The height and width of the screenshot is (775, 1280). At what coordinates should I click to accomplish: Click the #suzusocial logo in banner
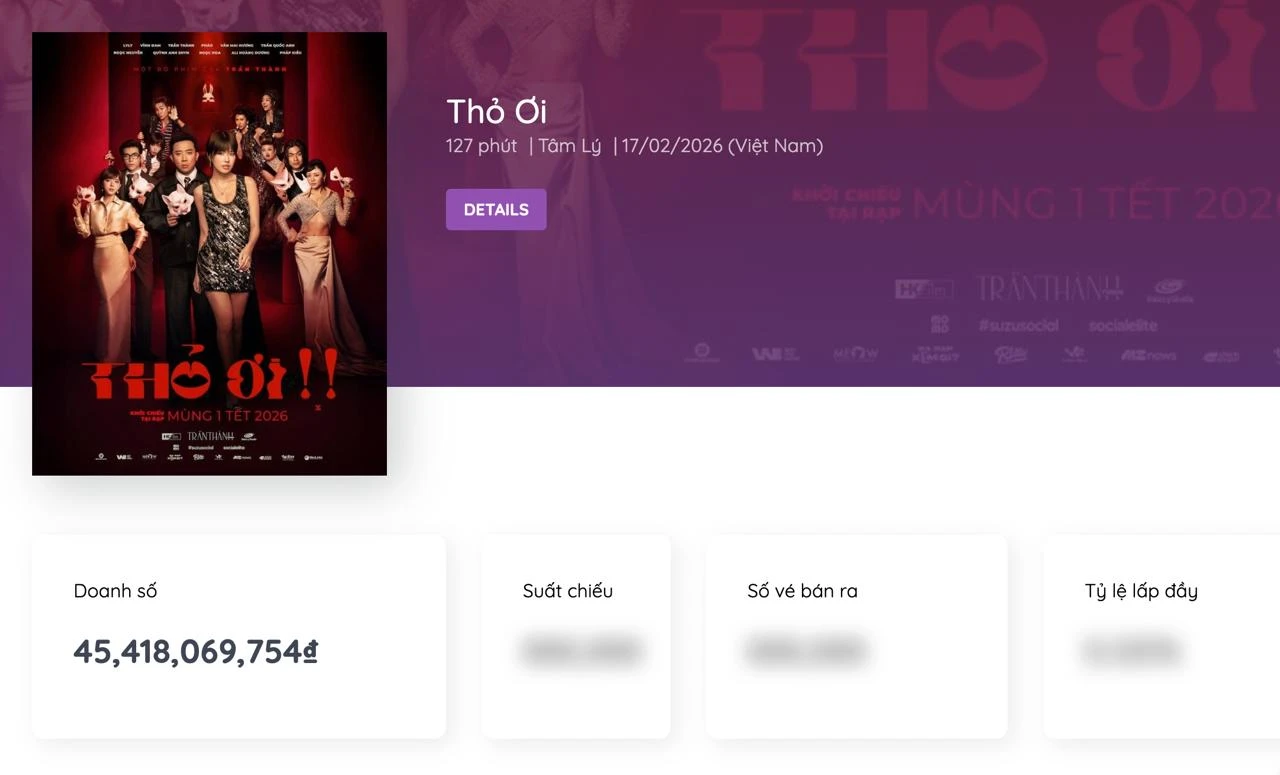pyautogui.click(x=1018, y=326)
